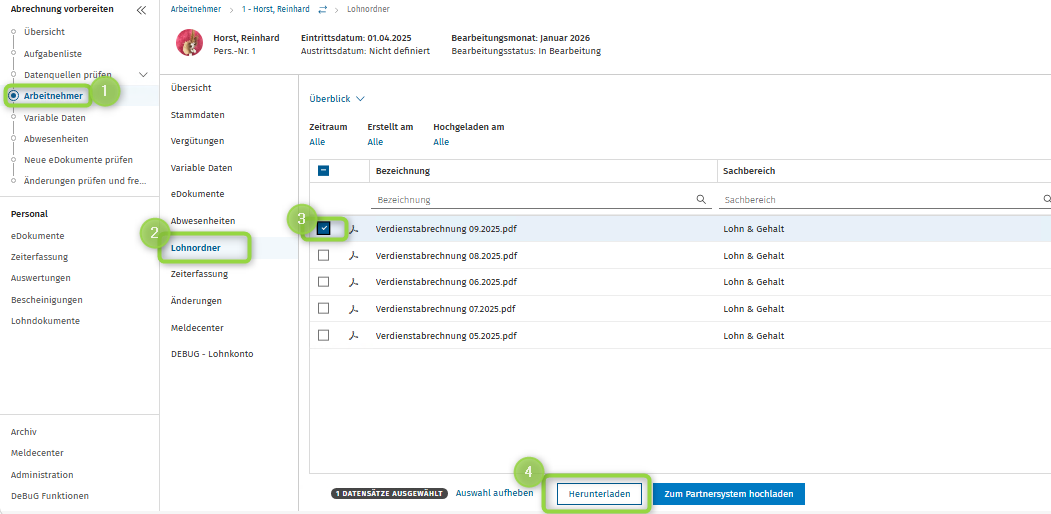Image resolution: width=1051 pixels, height=514 pixels.
Task: Click Zum Partnersystem hochladen button
Action: [729, 494]
